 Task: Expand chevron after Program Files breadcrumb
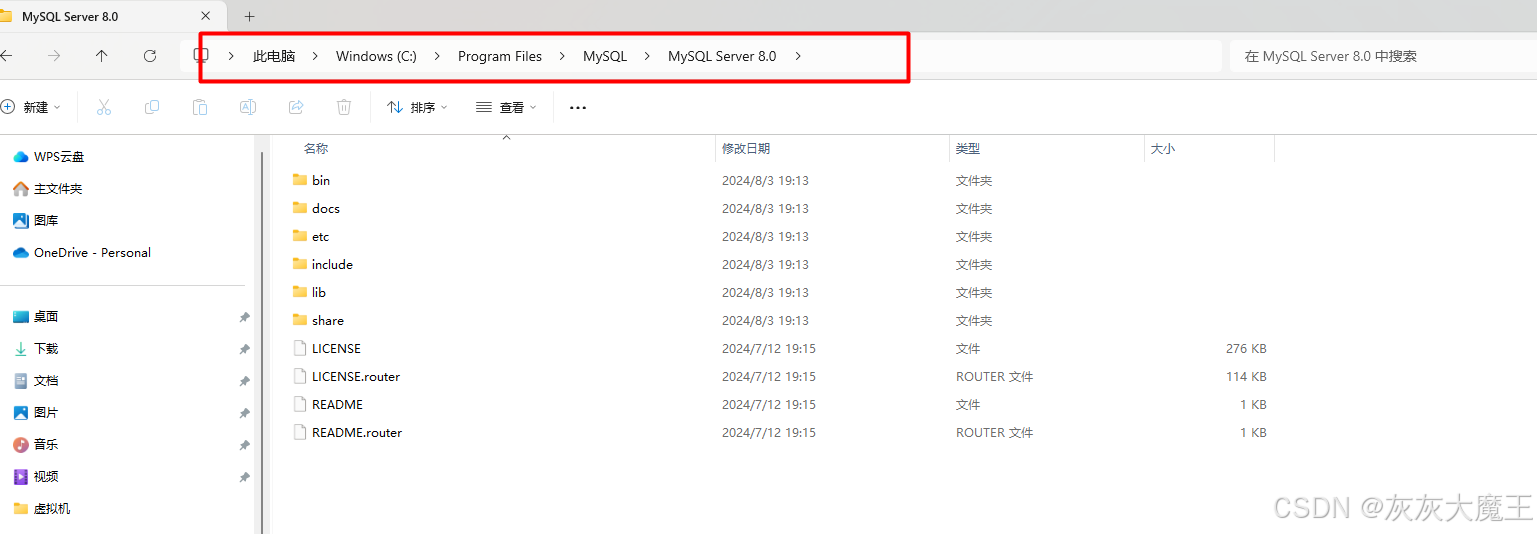tap(563, 56)
